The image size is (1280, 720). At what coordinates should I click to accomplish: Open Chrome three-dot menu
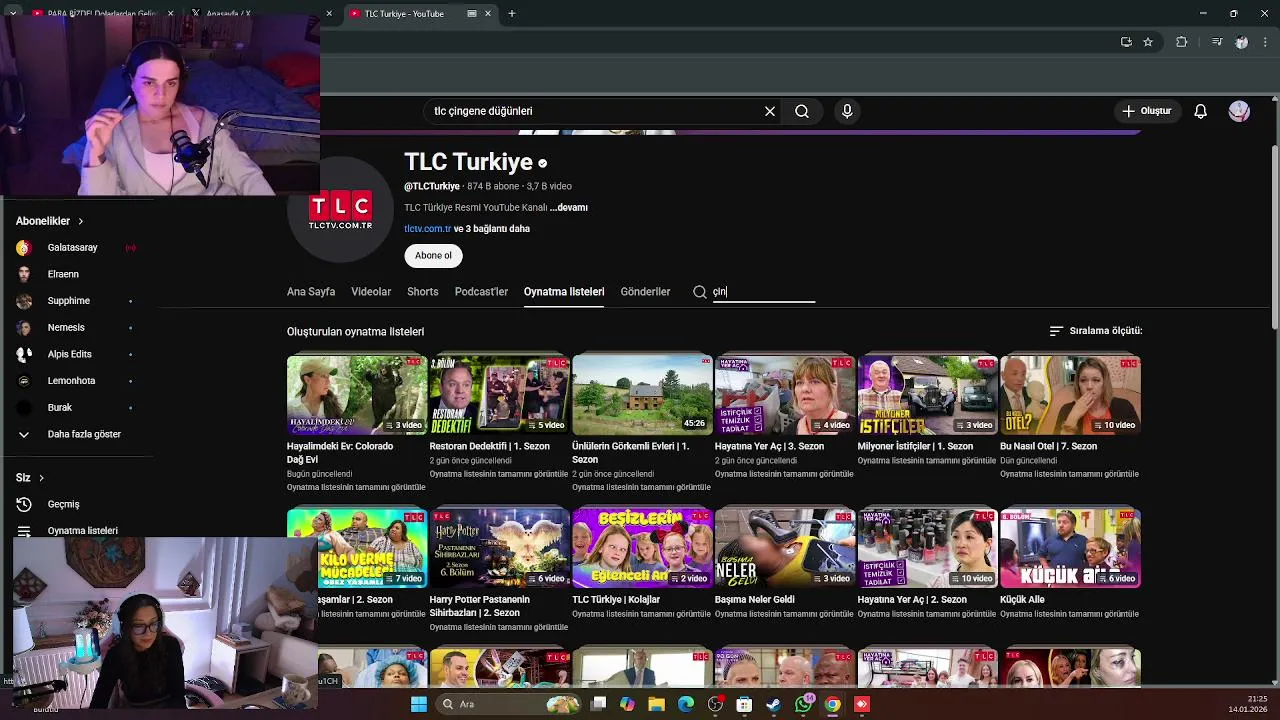click(1266, 42)
